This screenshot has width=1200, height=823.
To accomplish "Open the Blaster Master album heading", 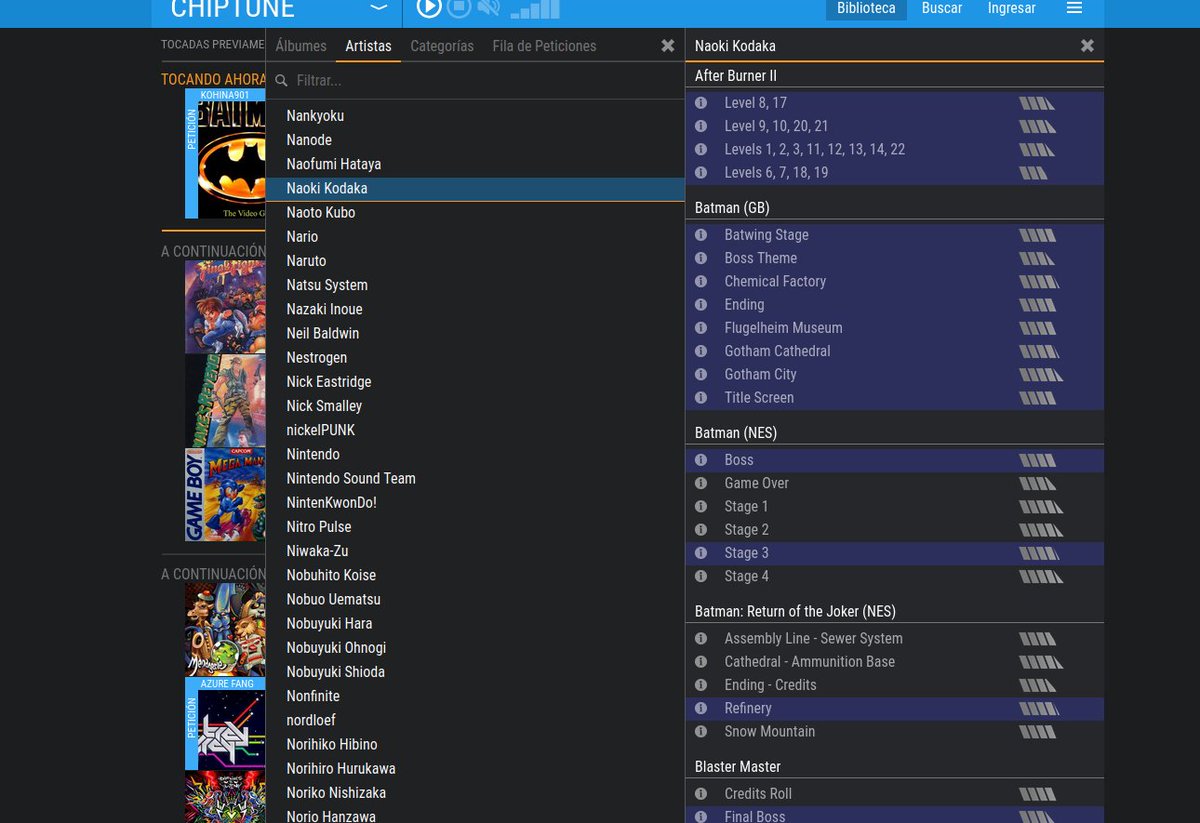I will [738, 767].
